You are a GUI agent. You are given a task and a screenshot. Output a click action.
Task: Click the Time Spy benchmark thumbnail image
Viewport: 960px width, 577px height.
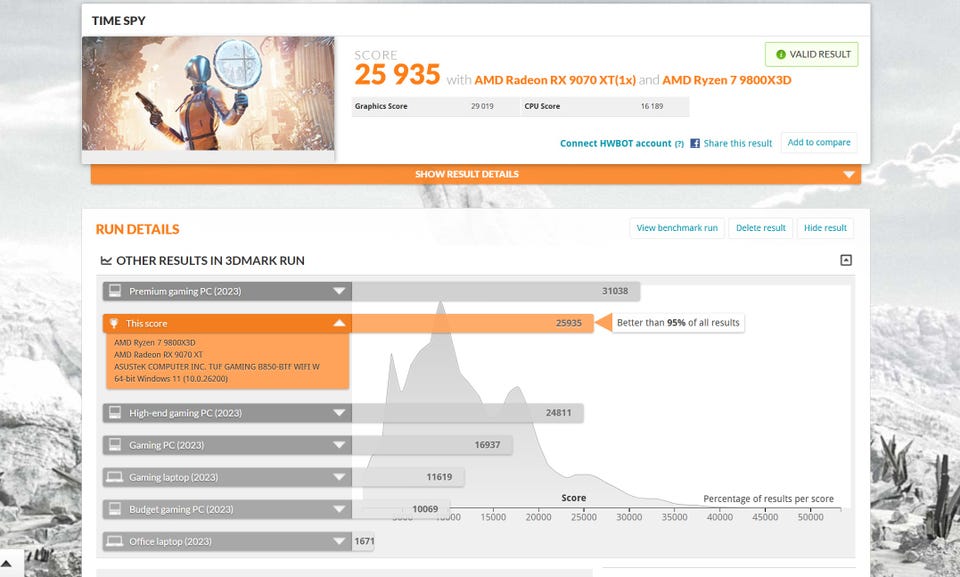click(x=208, y=93)
